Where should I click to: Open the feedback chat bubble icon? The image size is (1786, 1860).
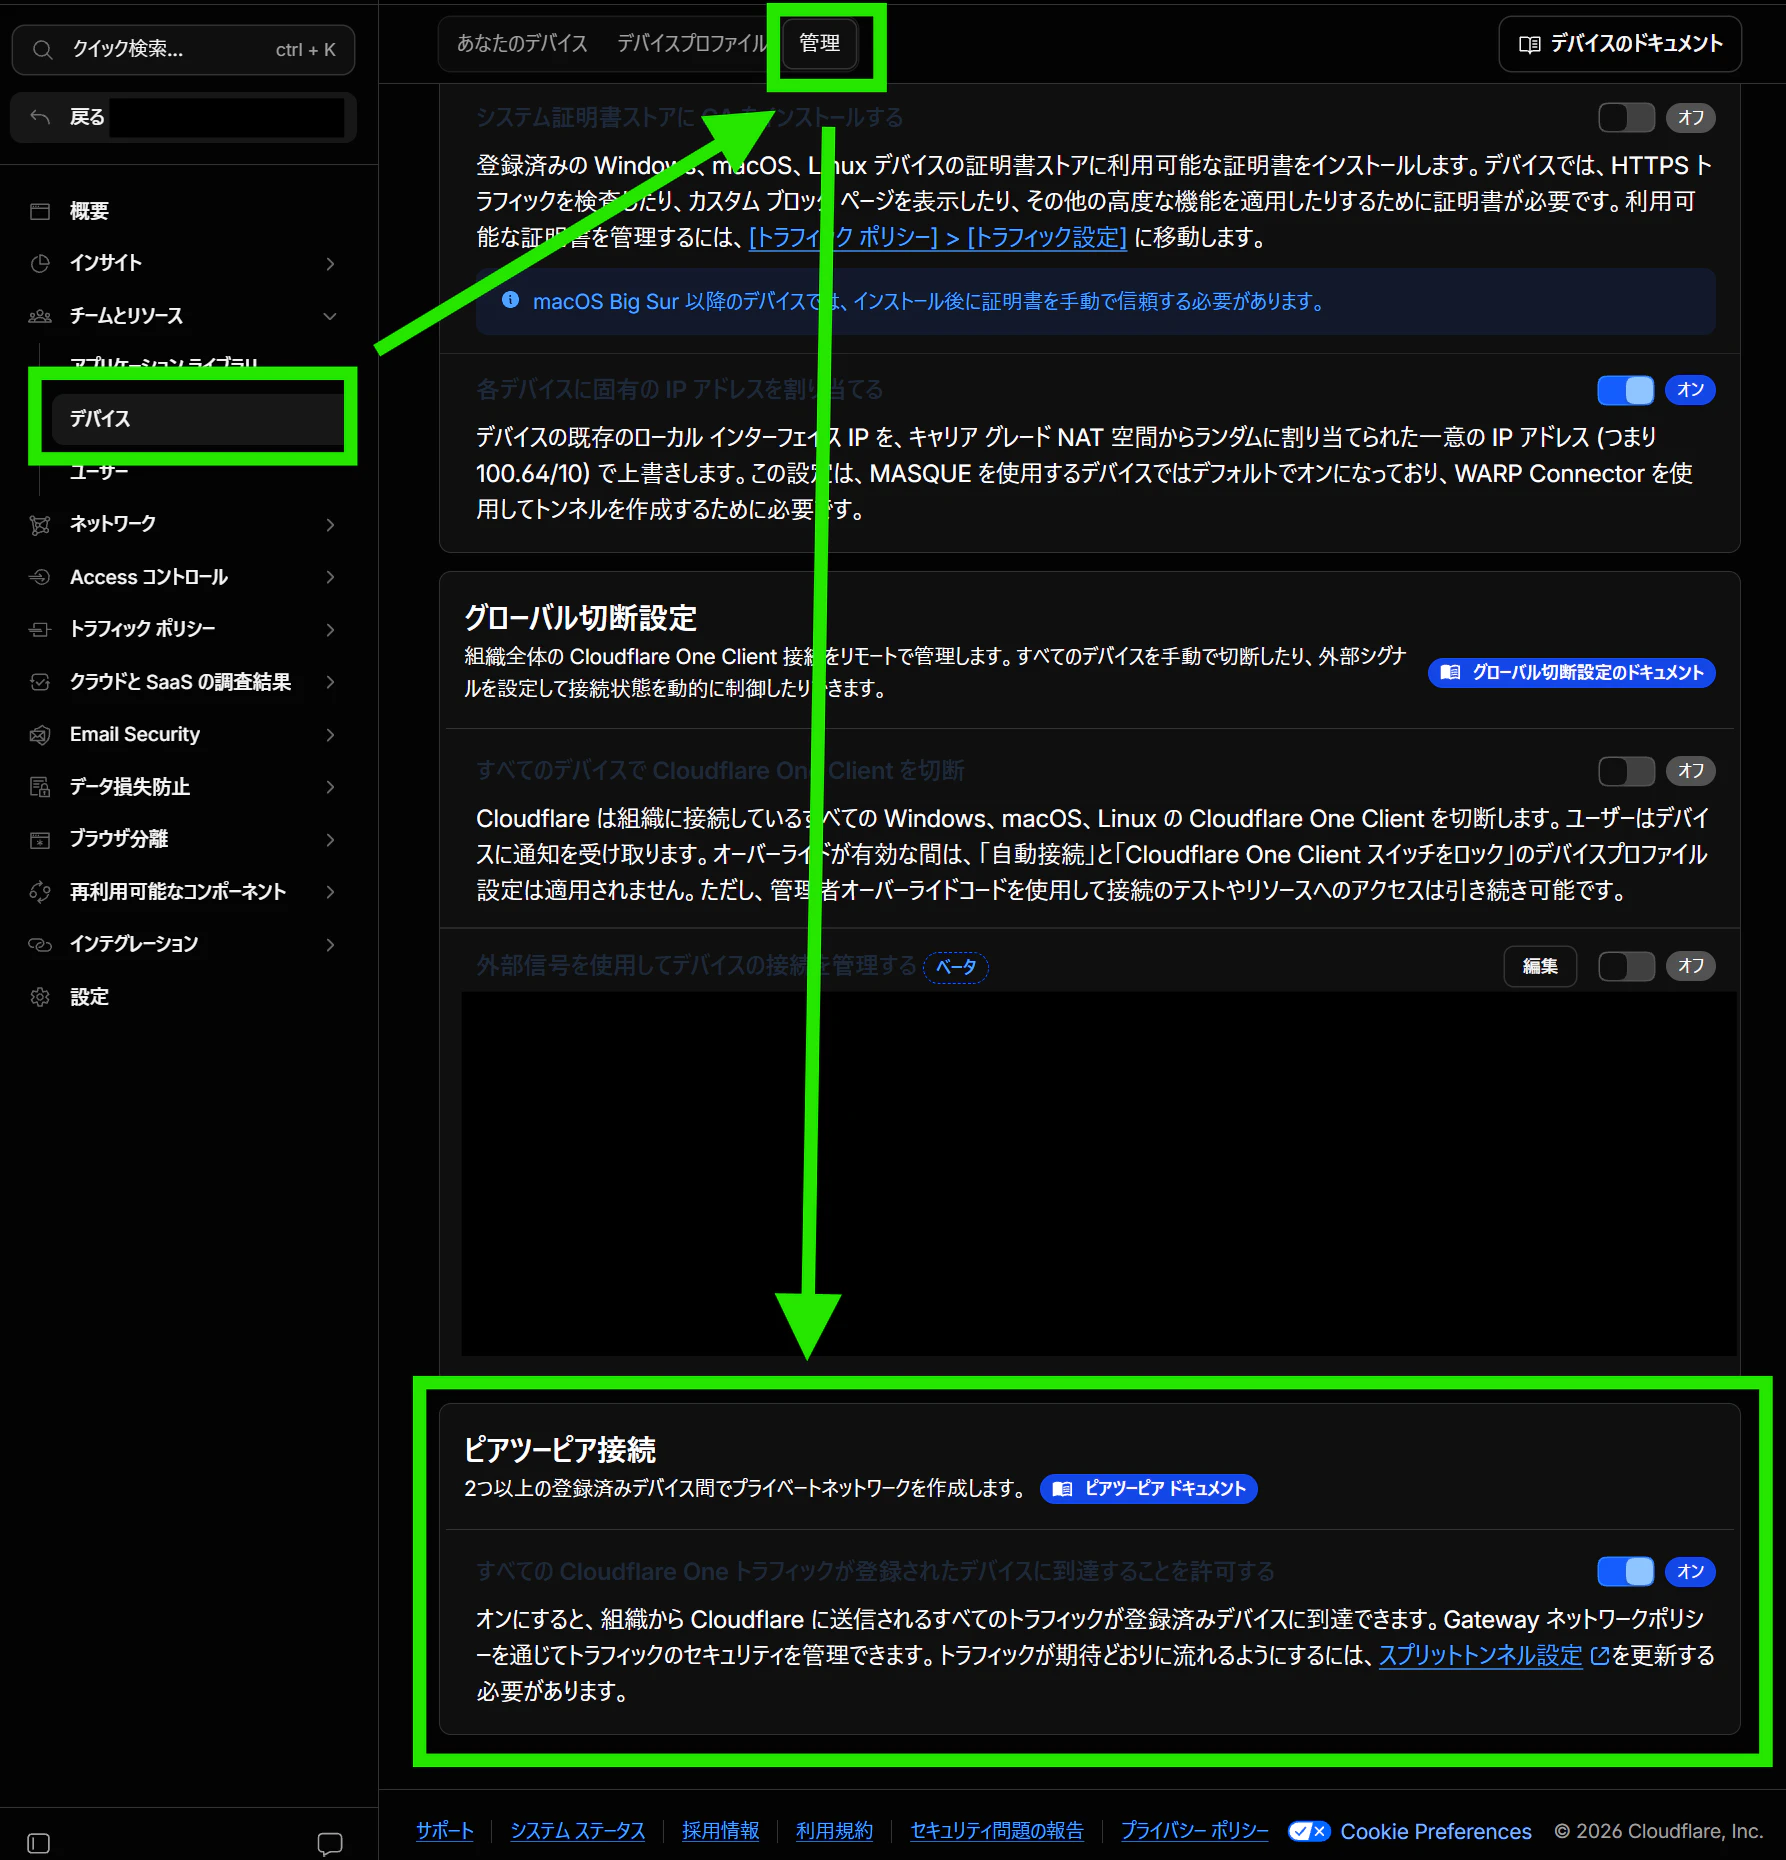pyautogui.click(x=330, y=1843)
